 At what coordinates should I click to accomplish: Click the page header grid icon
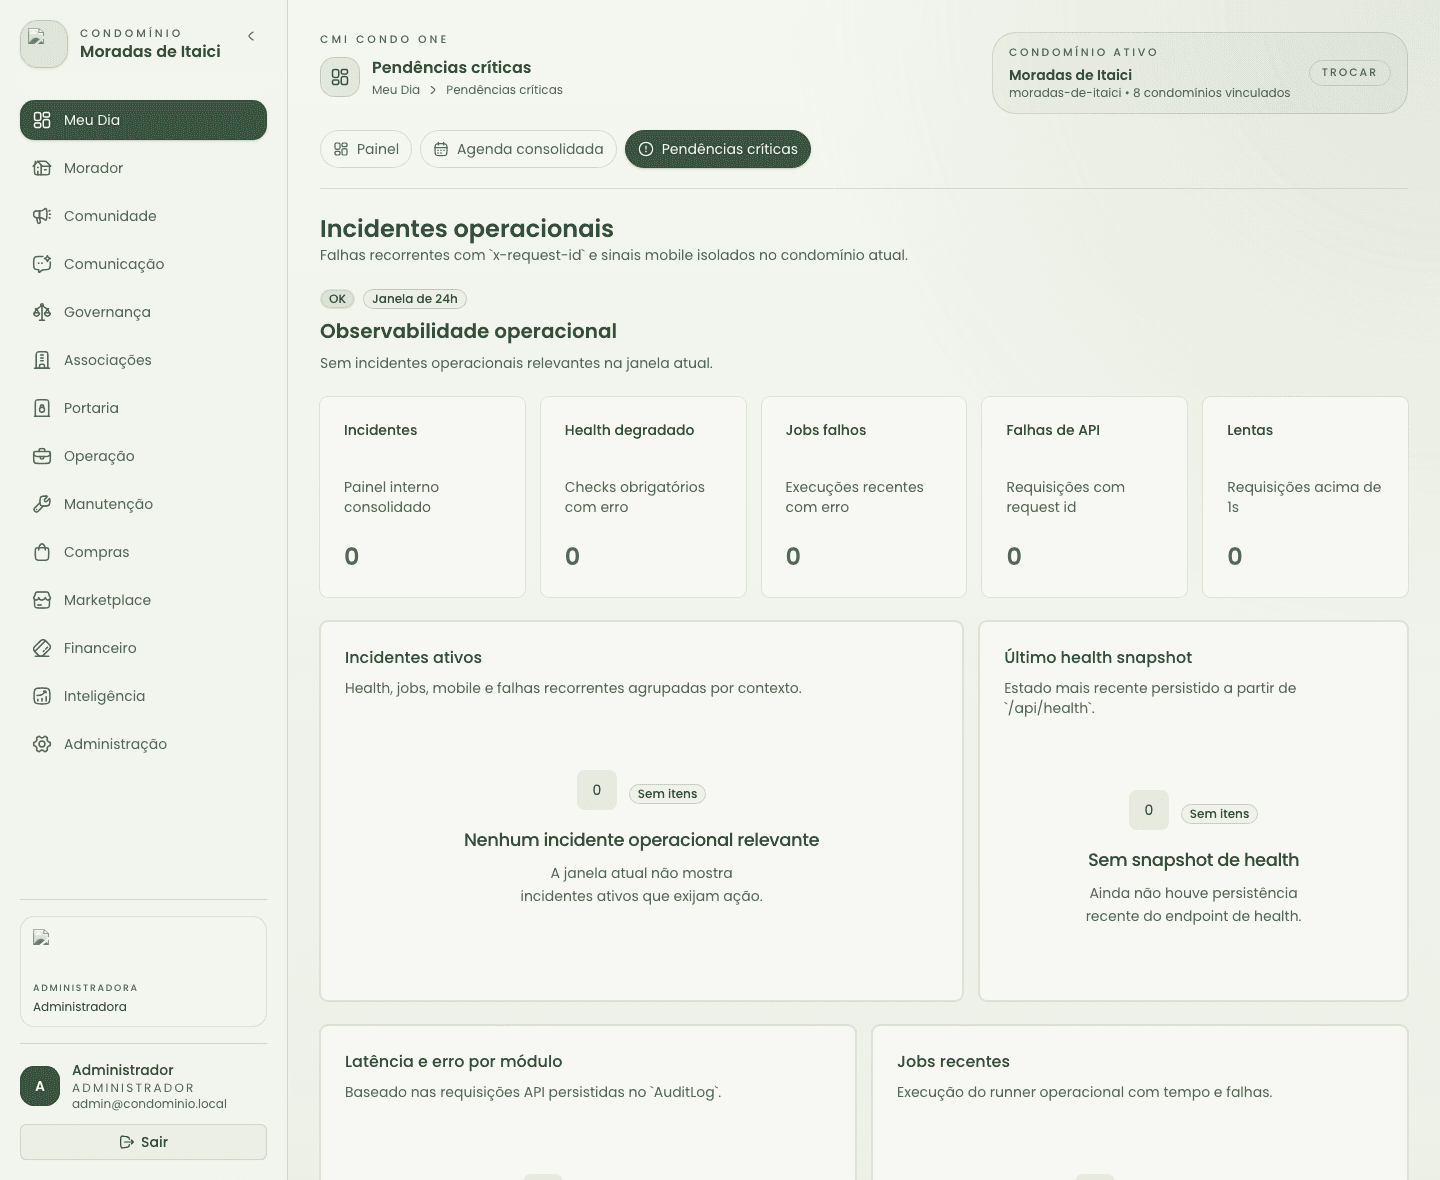click(x=340, y=77)
